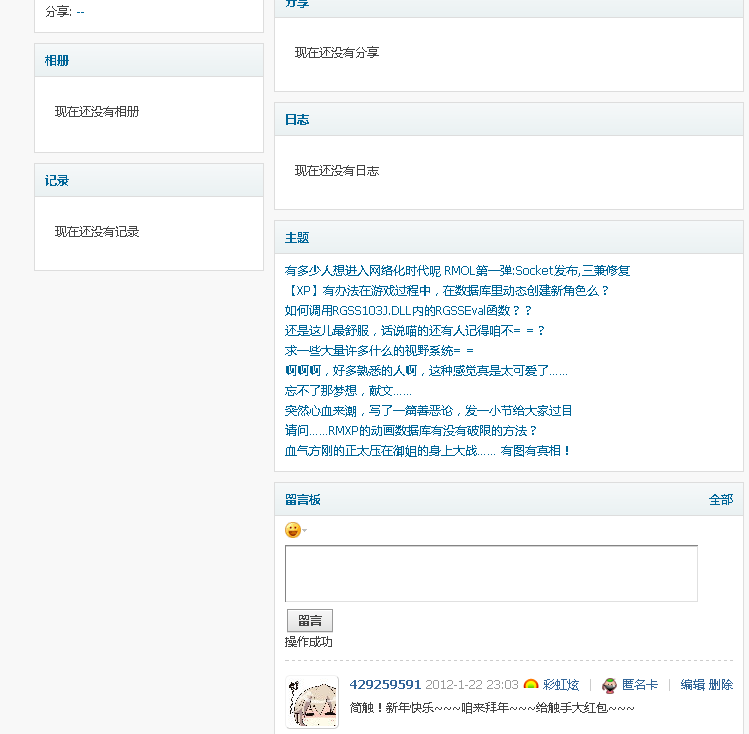
Task: Select the text 现在还没有分享
Action: [x=337, y=53]
